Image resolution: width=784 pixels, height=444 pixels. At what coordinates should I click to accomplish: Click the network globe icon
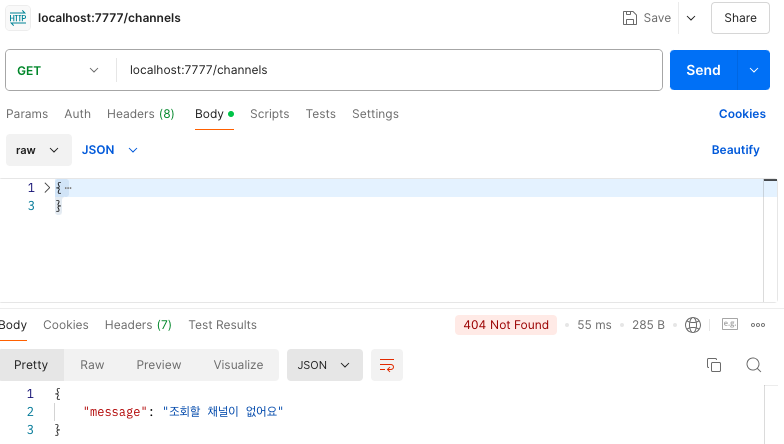tap(692, 325)
